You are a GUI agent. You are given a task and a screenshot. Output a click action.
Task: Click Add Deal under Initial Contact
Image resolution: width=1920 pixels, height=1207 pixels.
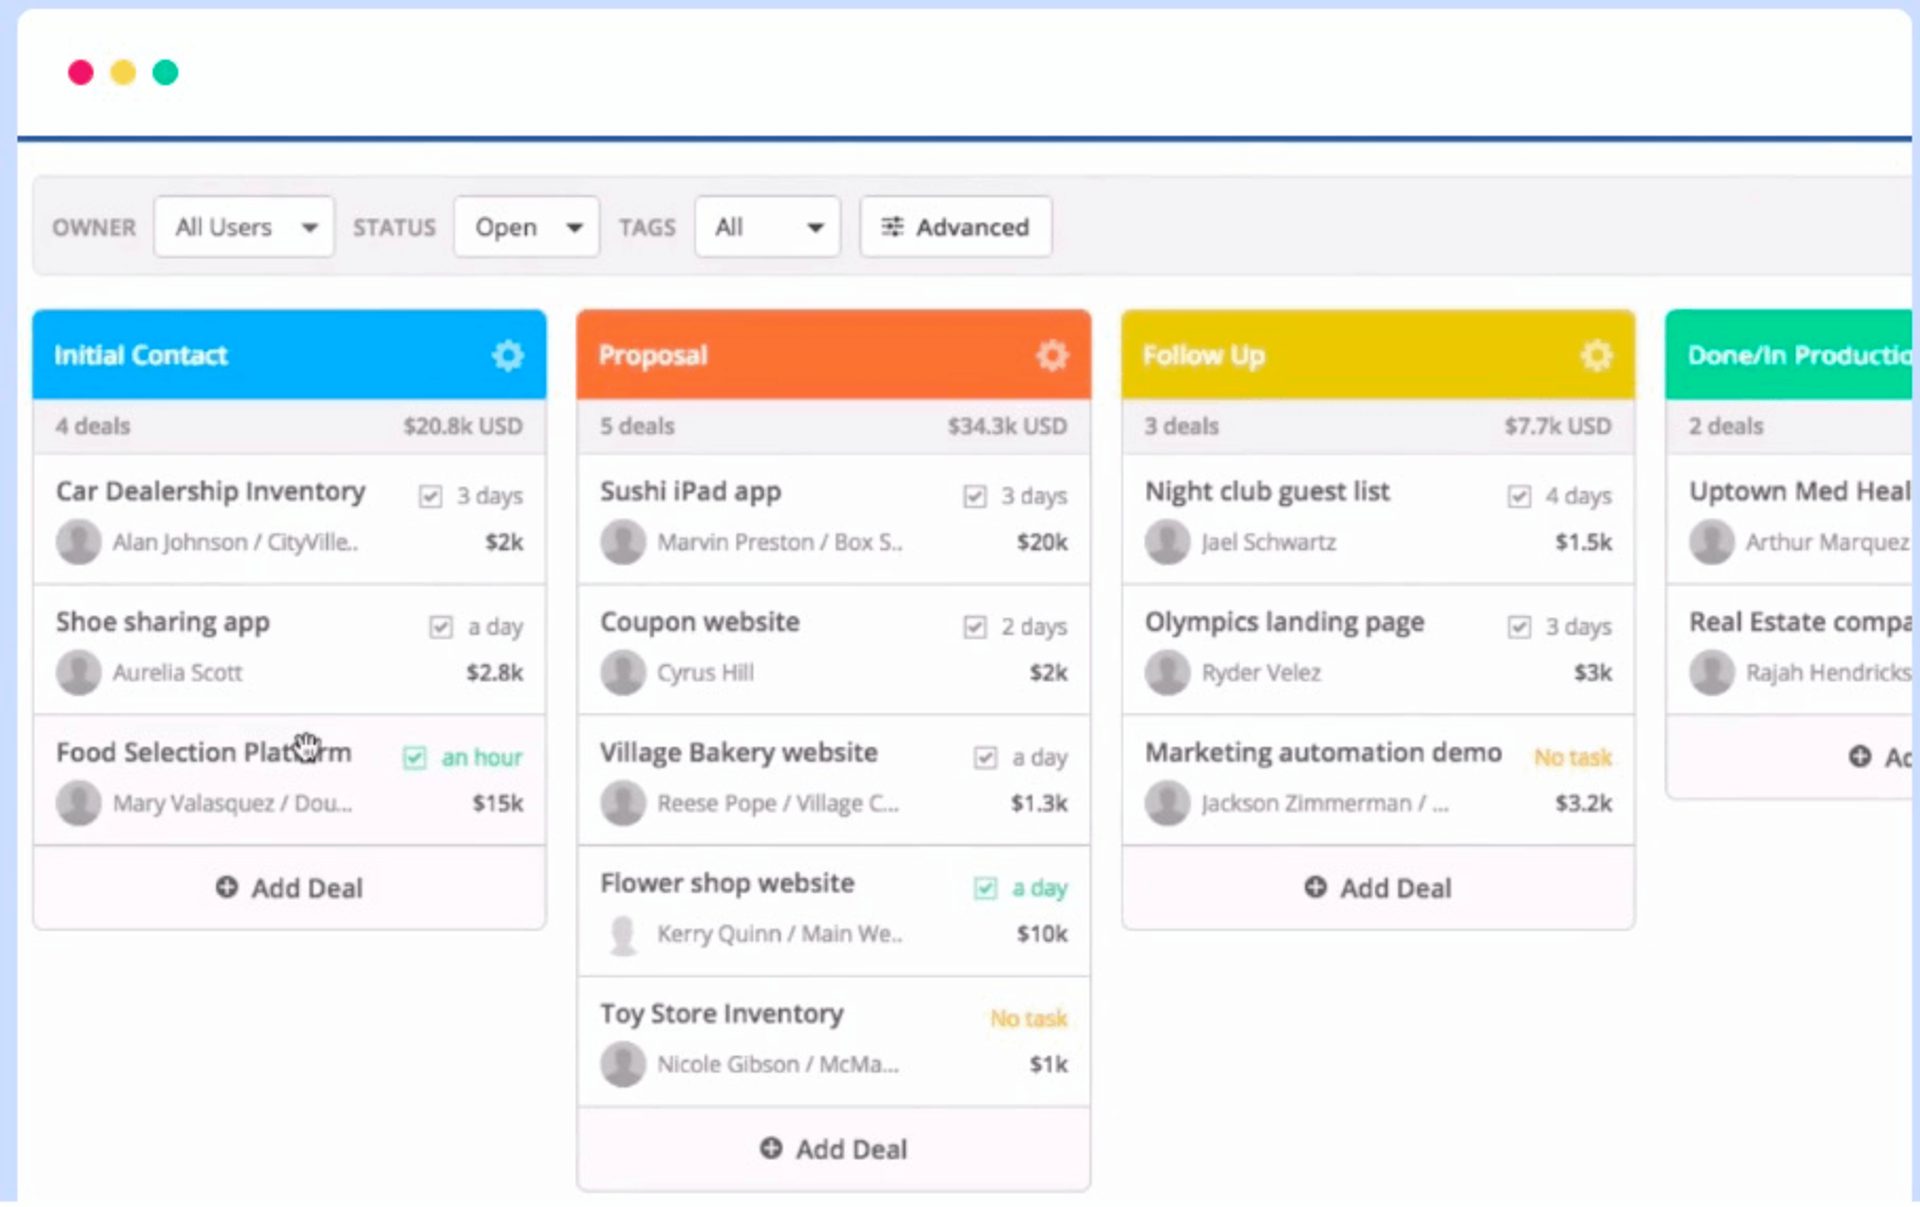(289, 888)
